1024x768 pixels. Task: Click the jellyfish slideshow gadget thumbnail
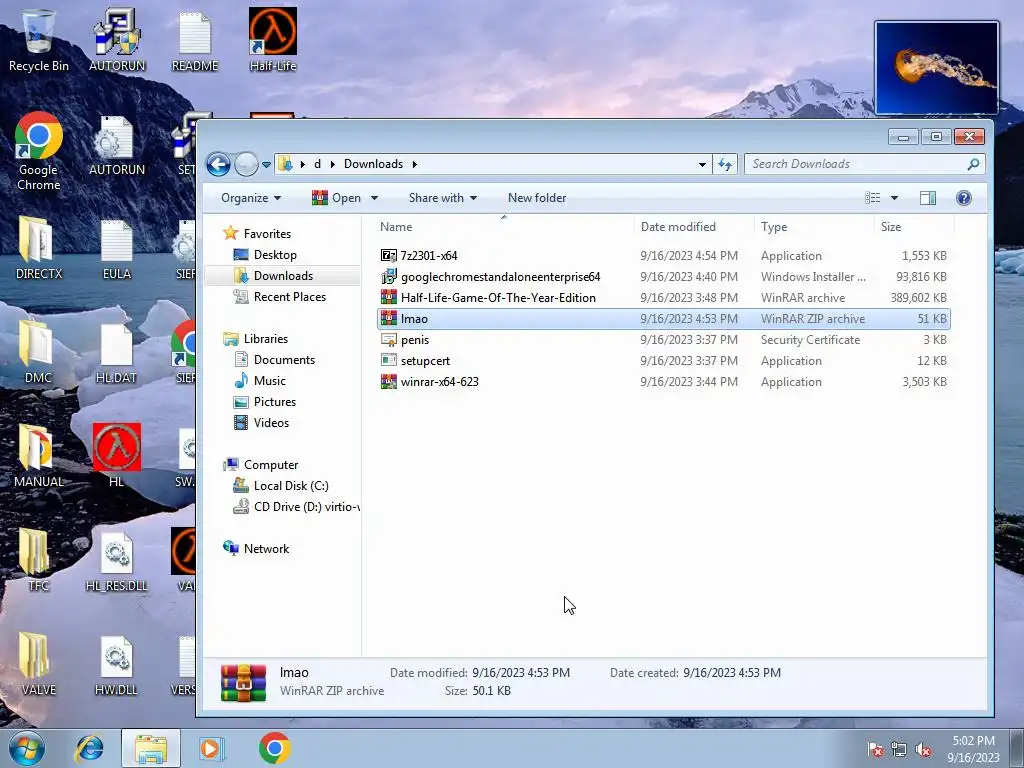pyautogui.click(x=936, y=68)
